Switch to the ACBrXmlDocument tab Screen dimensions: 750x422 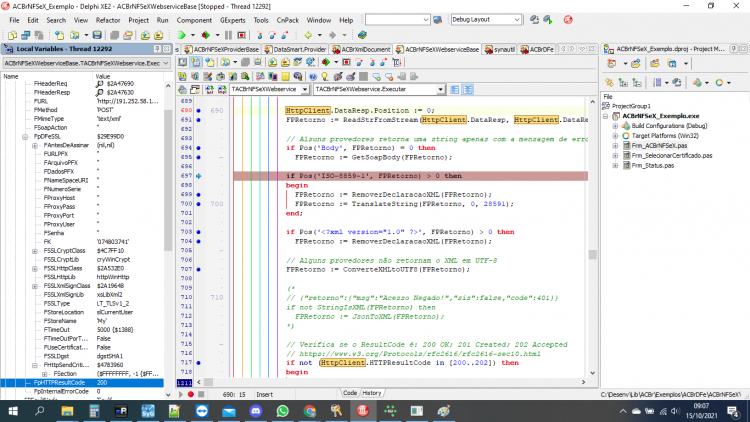click(x=362, y=49)
